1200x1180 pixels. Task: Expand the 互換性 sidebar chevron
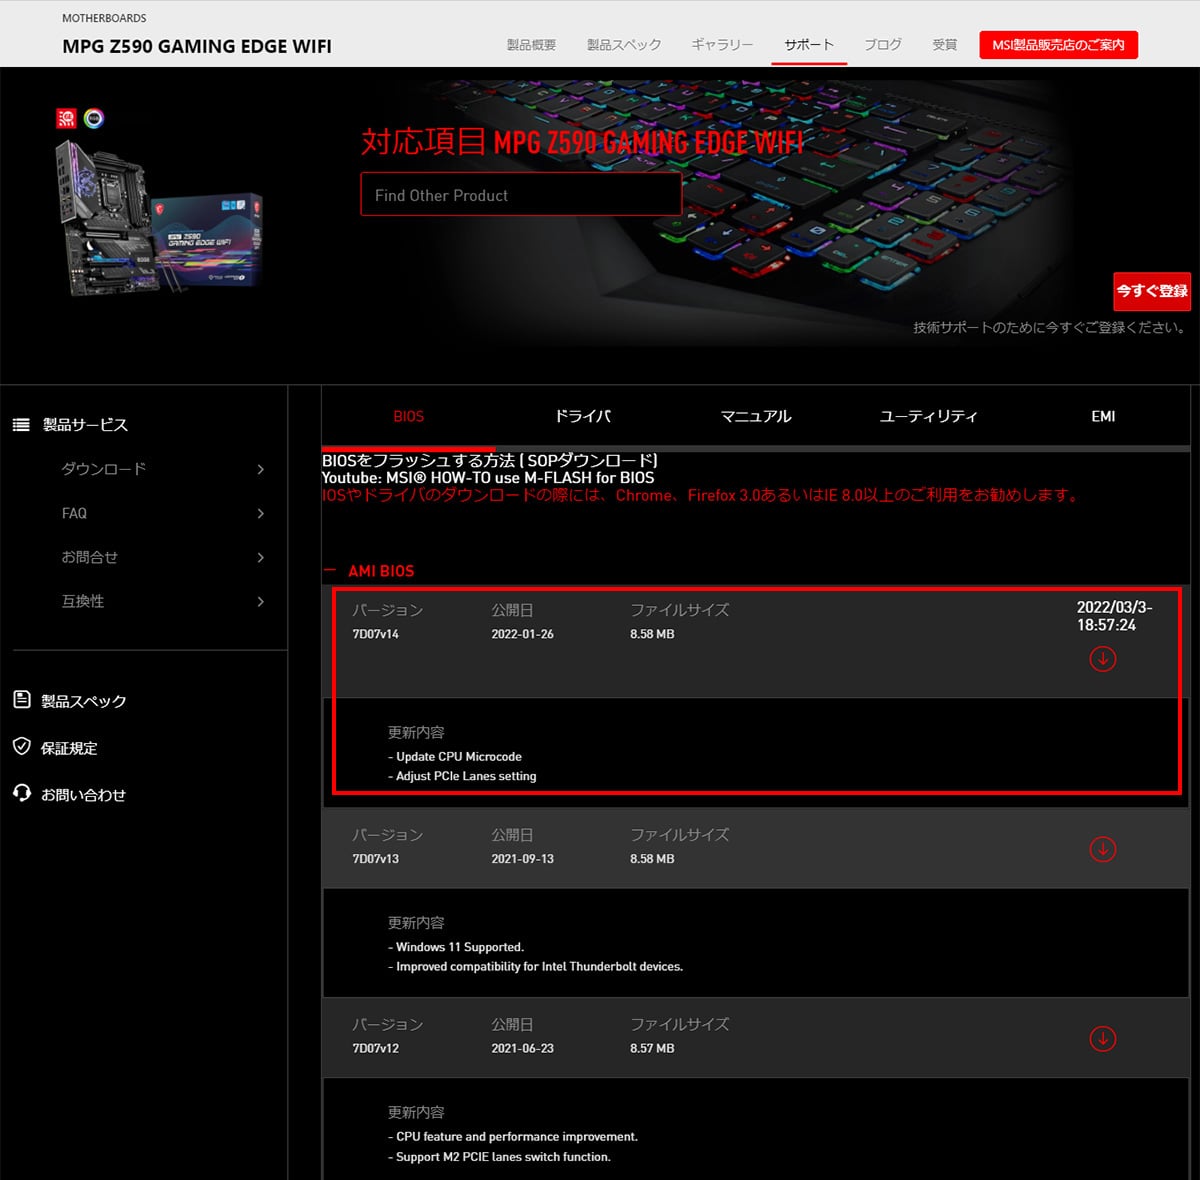point(260,601)
